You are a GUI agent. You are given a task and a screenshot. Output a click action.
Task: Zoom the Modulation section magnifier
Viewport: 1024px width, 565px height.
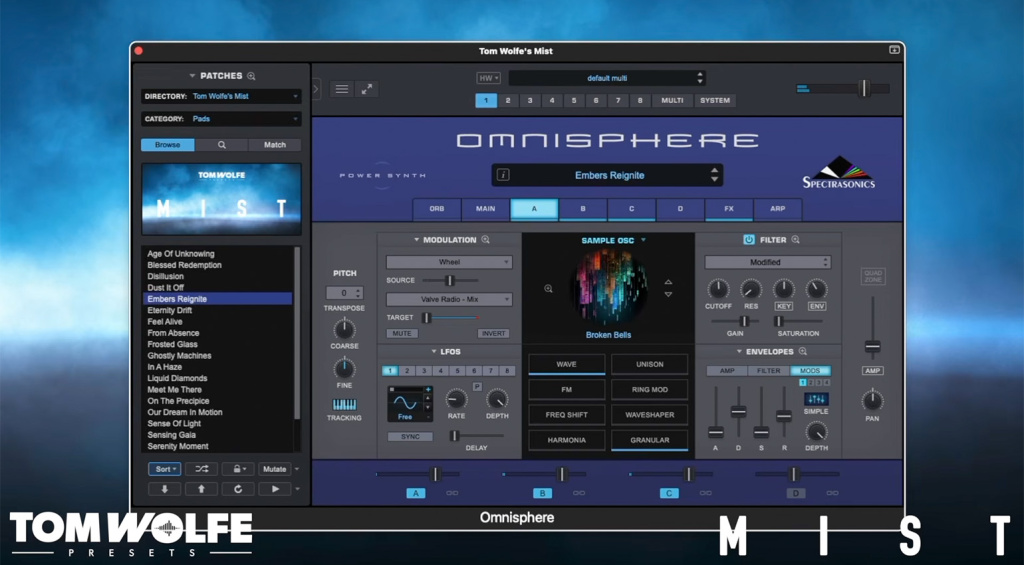point(485,240)
